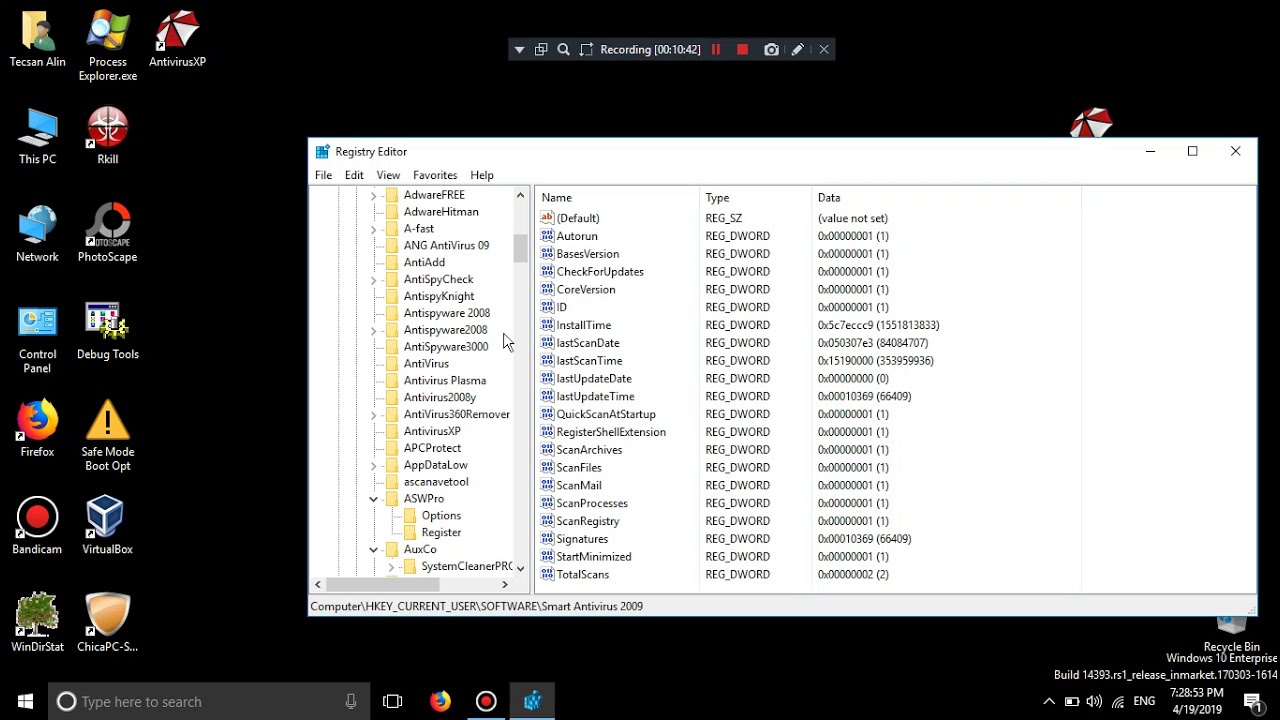Sort values by the Name column header
This screenshot has width=1280, height=720.
click(x=617, y=198)
